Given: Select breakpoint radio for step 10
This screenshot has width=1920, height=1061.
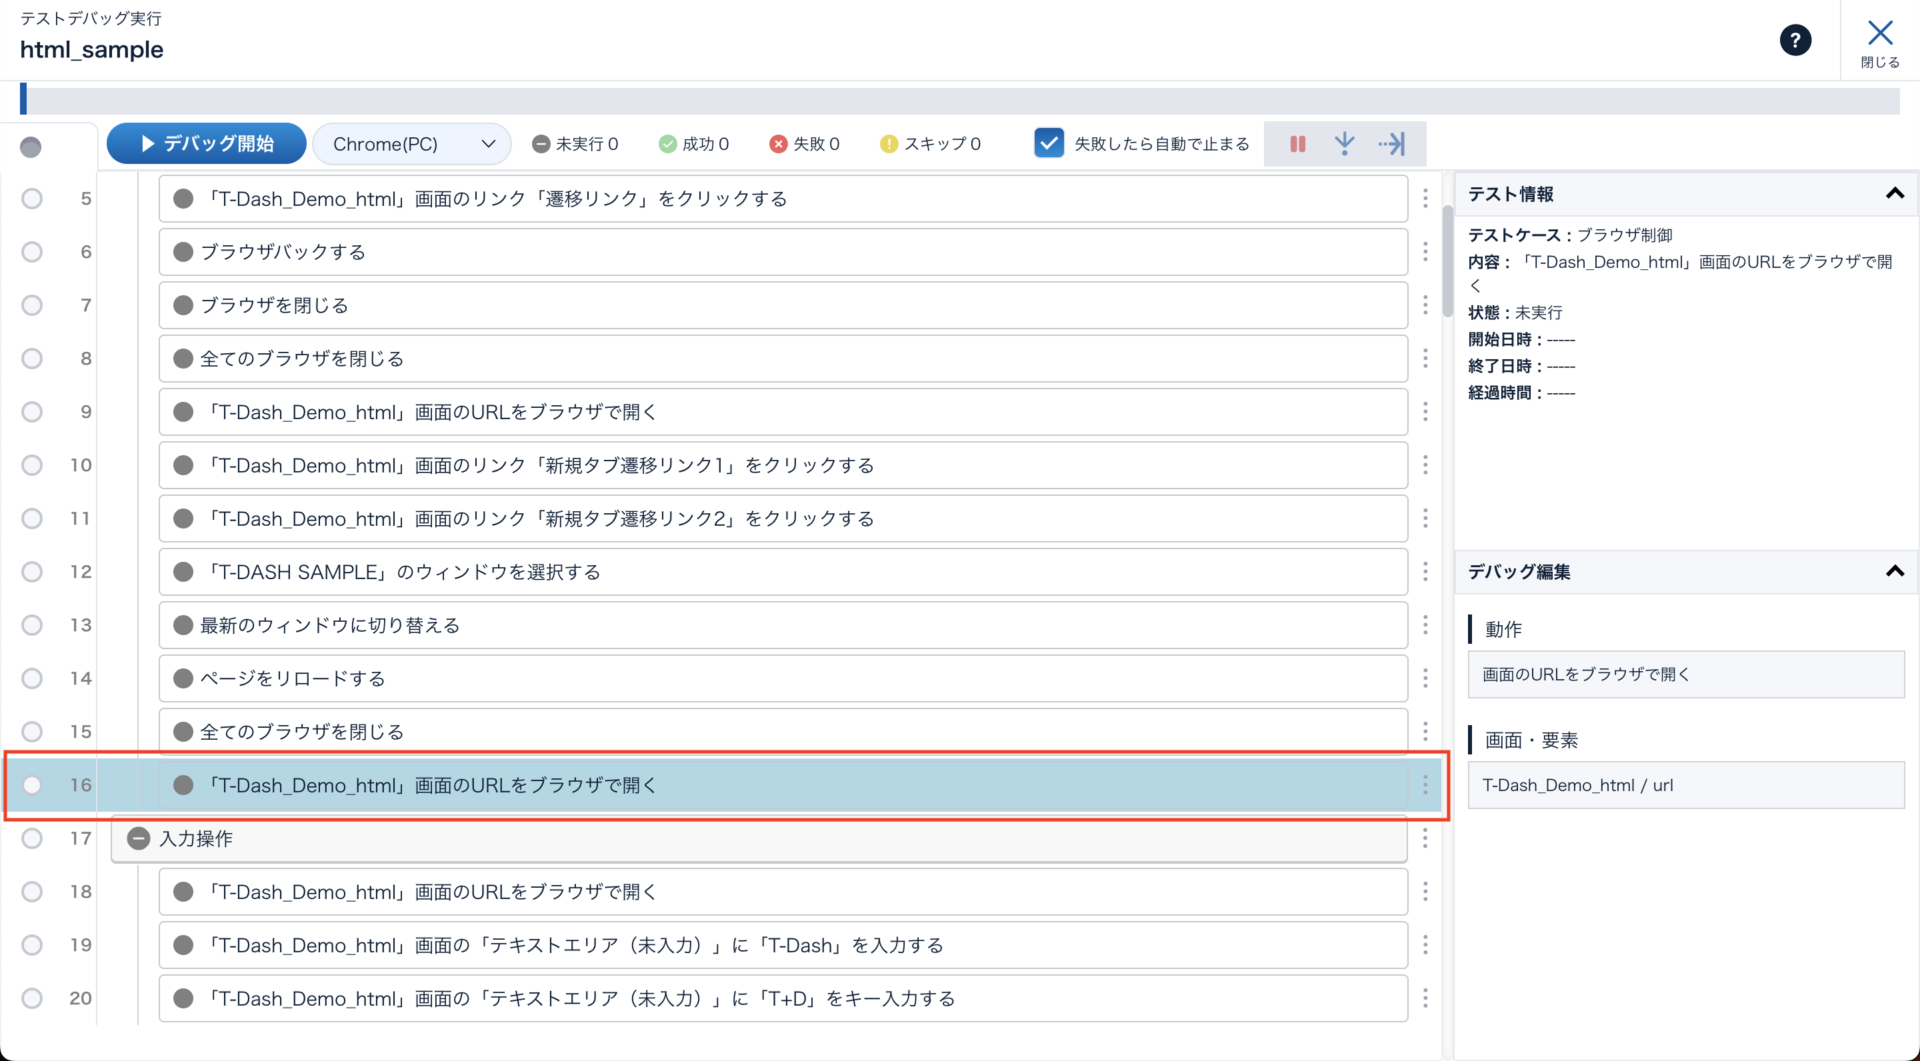Looking at the screenshot, I should (x=32, y=465).
